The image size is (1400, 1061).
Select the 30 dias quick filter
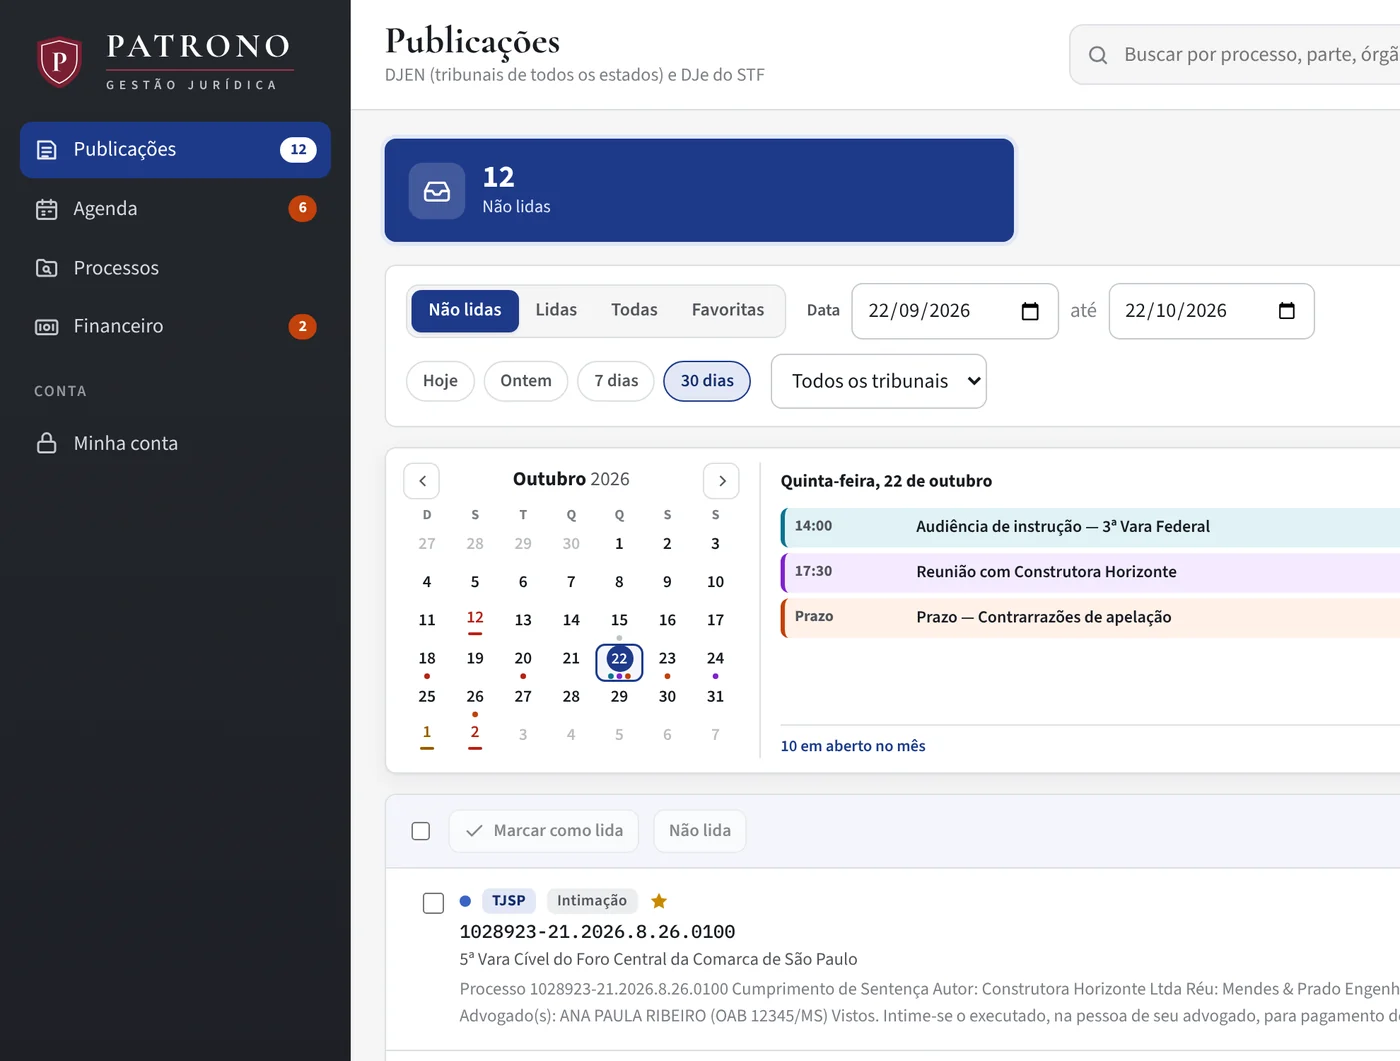[707, 381]
